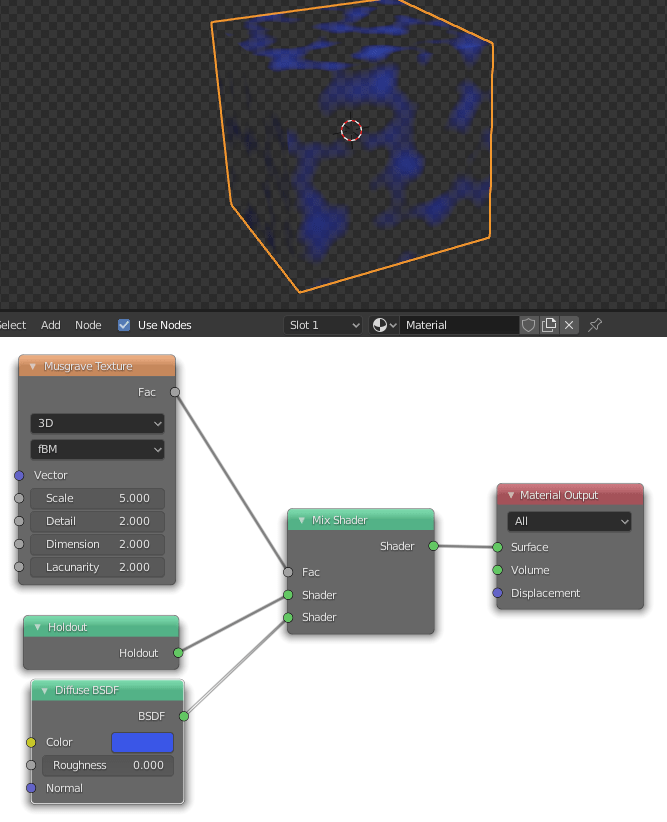Adjust the Lacunarity 2.000 field
This screenshot has width=667, height=822.
coord(98,567)
